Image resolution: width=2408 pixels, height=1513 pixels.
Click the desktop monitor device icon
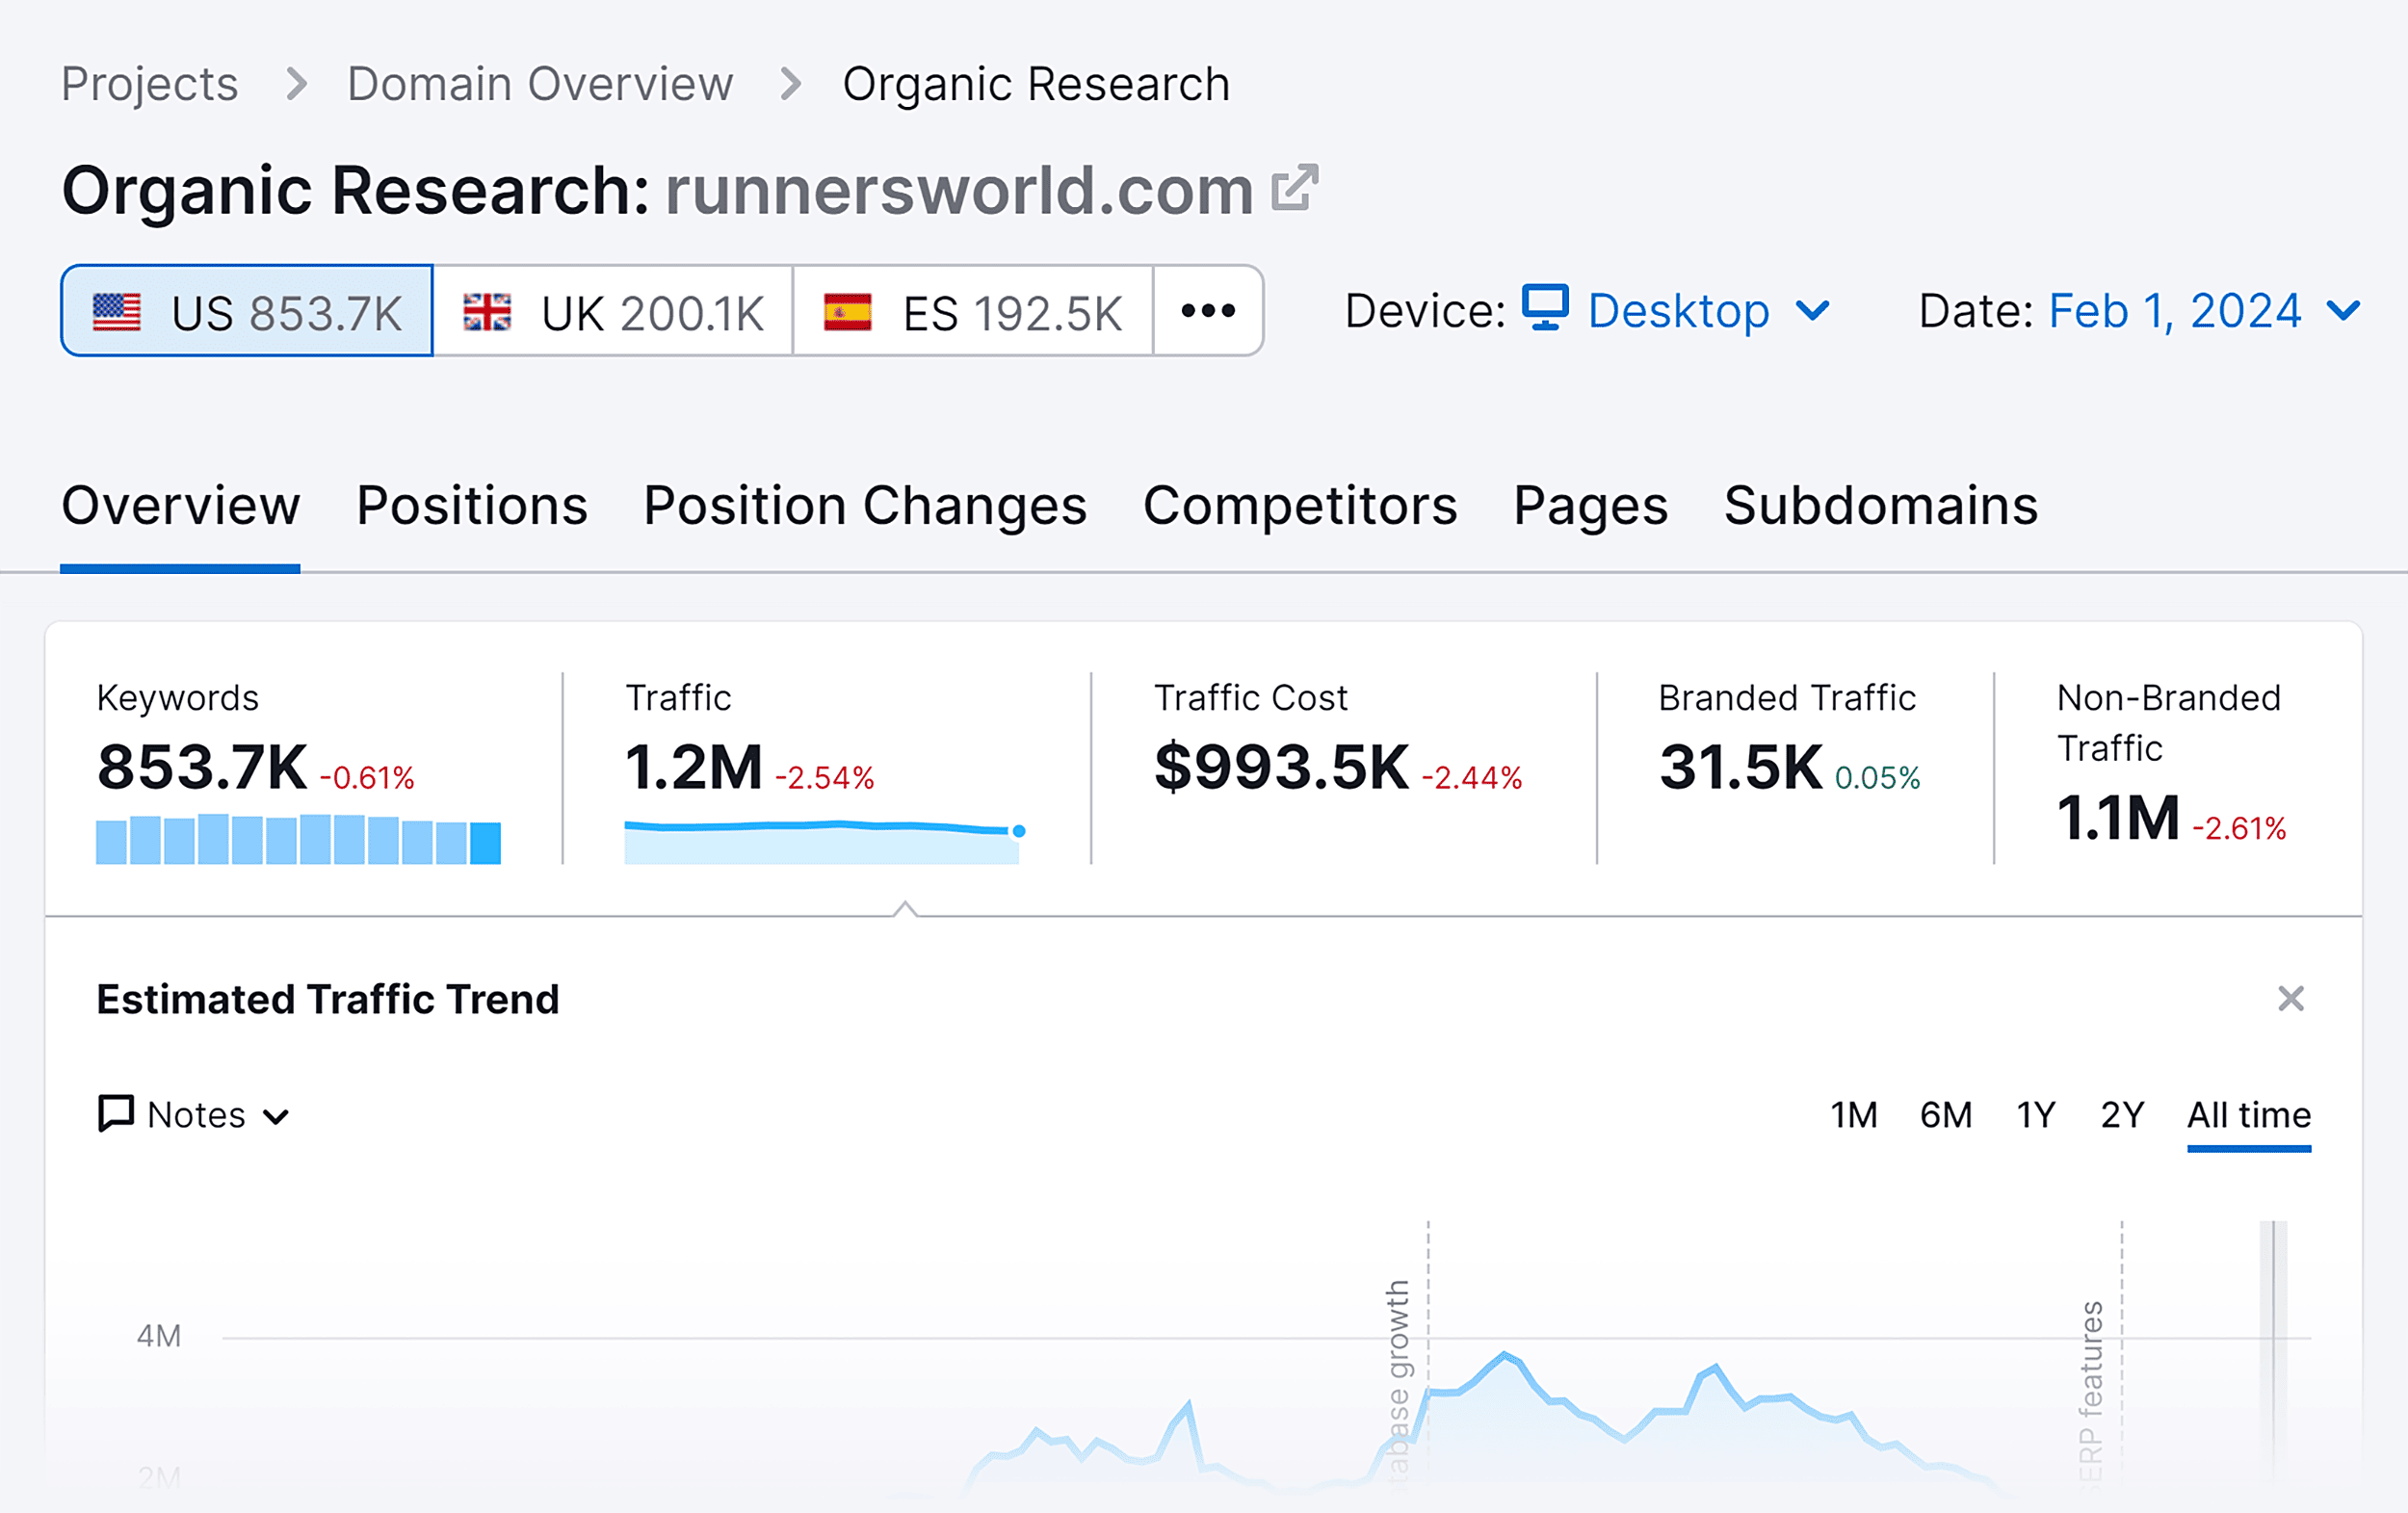pos(1544,311)
